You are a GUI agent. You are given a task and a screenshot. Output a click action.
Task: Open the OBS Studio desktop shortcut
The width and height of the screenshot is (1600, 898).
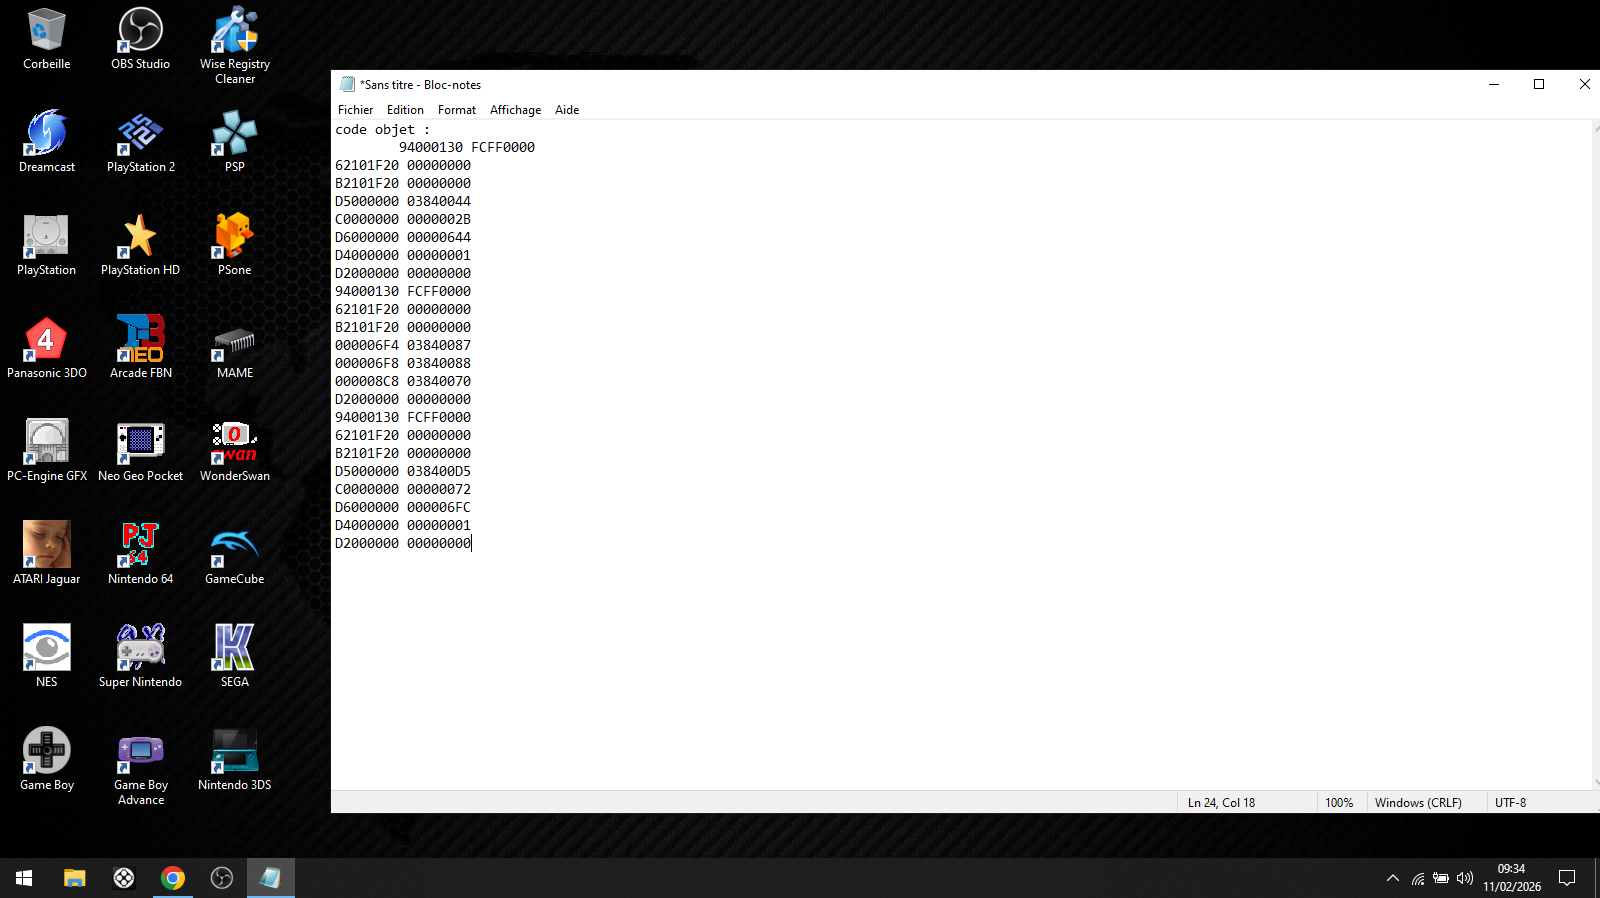coord(140,31)
